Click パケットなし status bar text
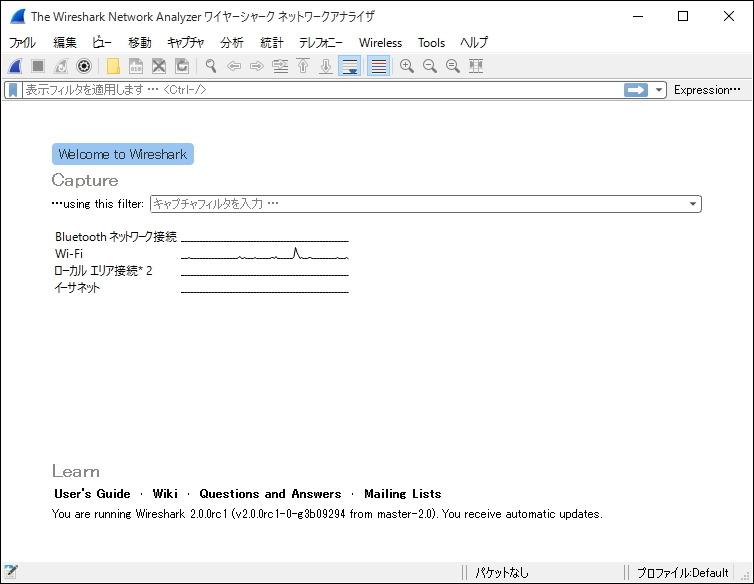This screenshot has height=584, width=754. (502, 572)
